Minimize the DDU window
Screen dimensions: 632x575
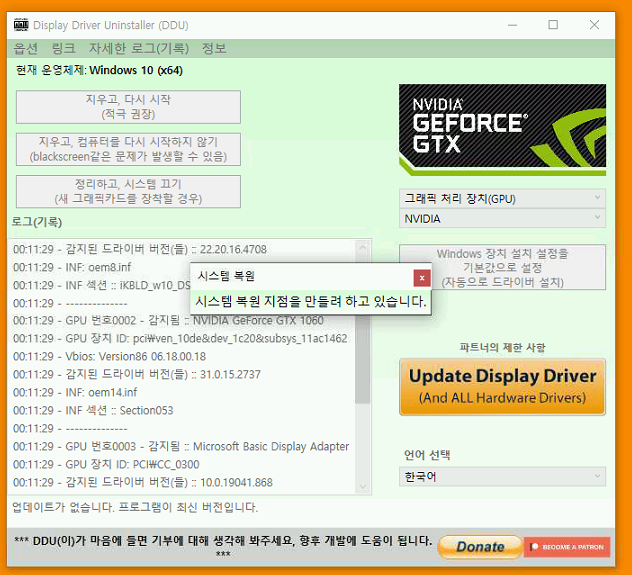coord(512,25)
